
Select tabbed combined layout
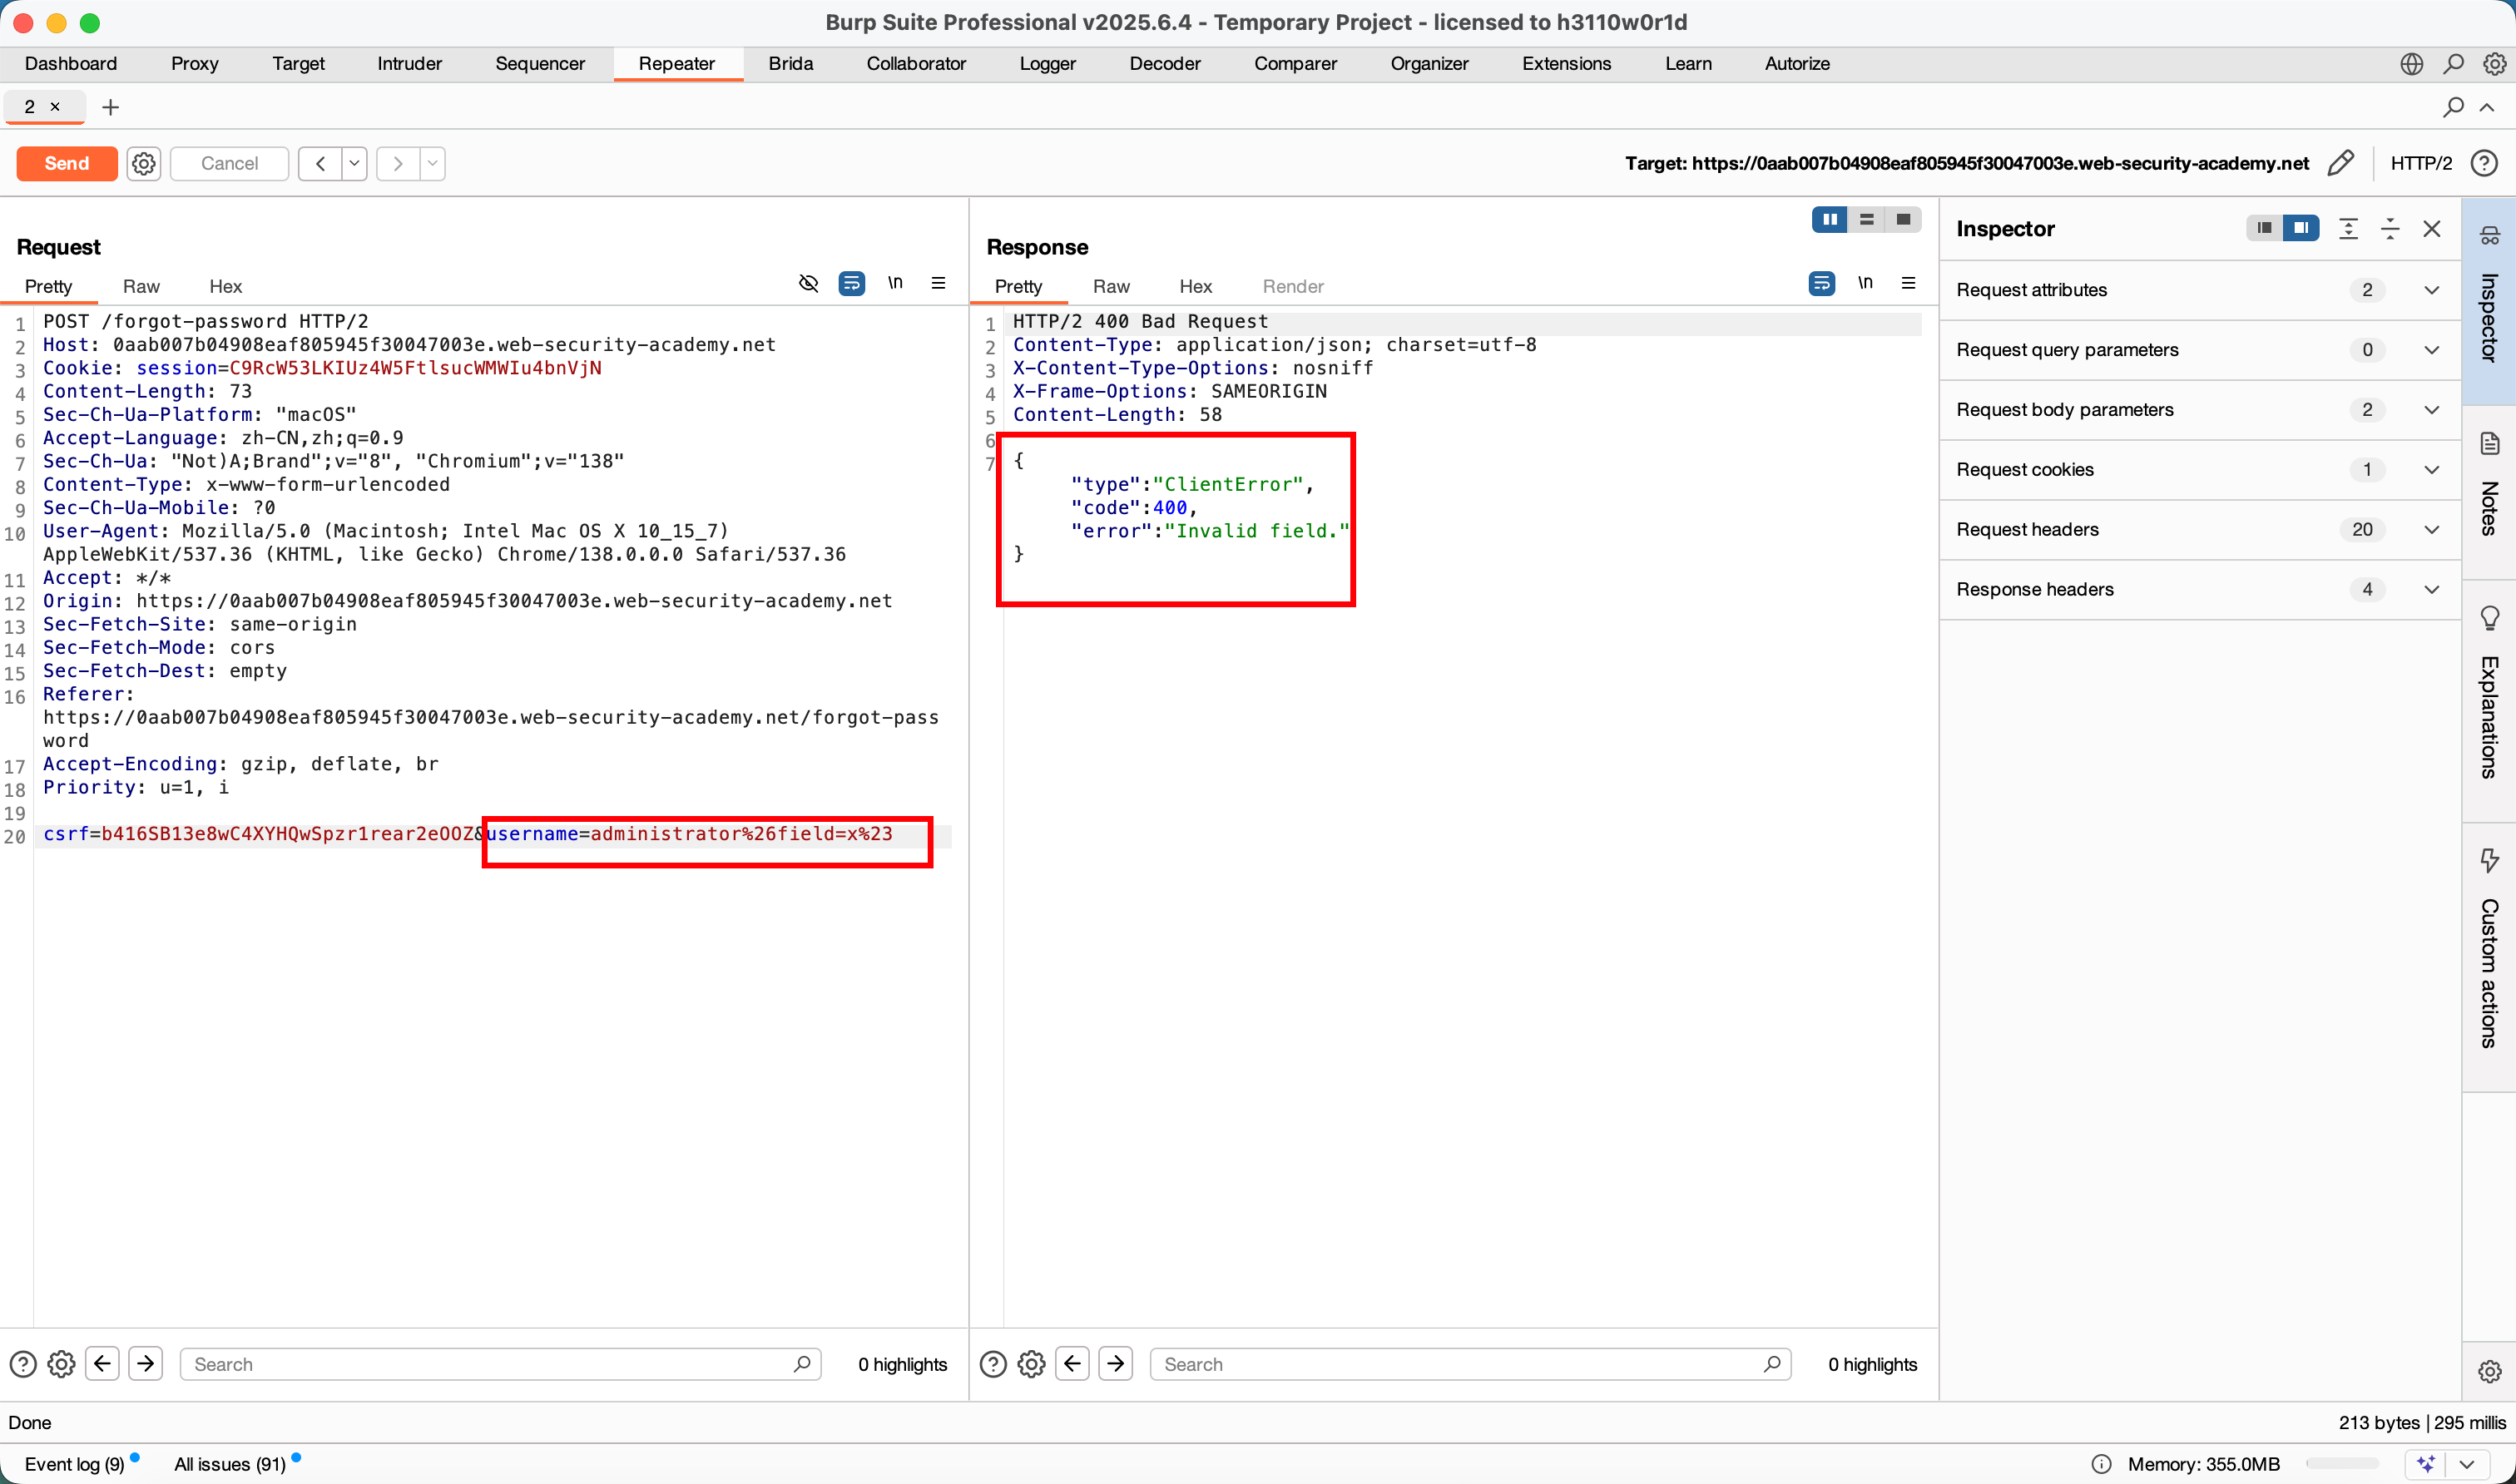tap(1903, 219)
